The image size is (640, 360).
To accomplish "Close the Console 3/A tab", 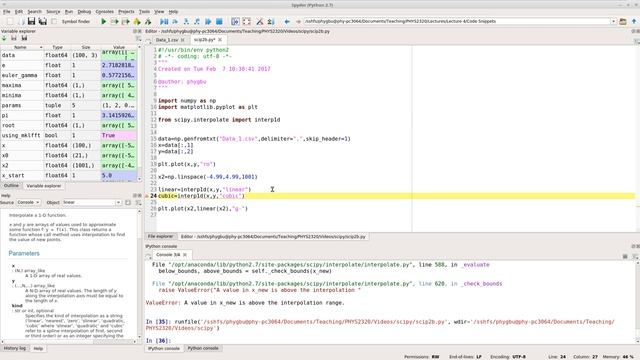I will (x=185, y=254).
